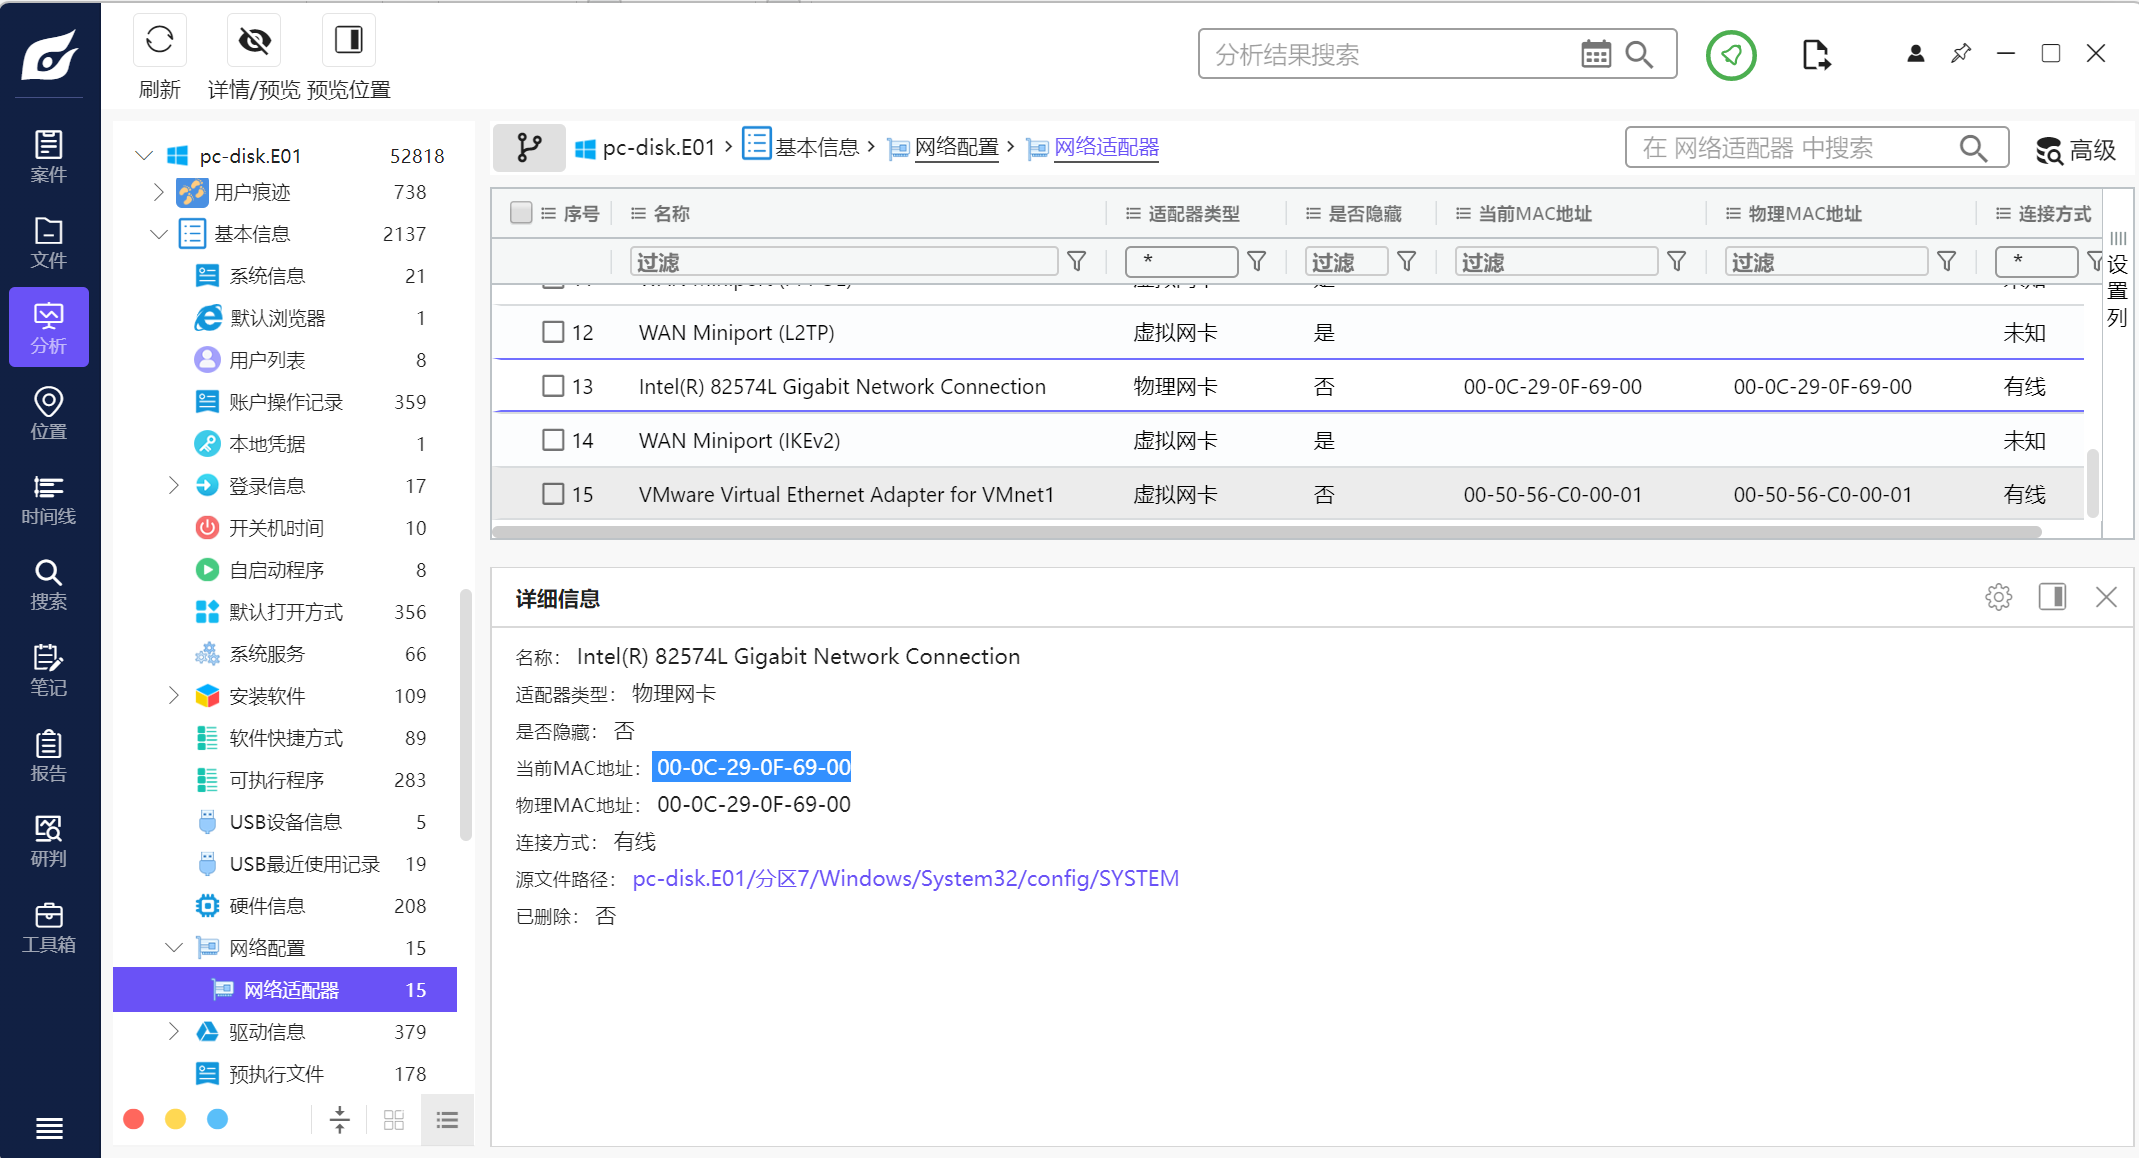Screen dimensions: 2139x1158
Task: Open the 案件 sidebar section
Action: 48,157
